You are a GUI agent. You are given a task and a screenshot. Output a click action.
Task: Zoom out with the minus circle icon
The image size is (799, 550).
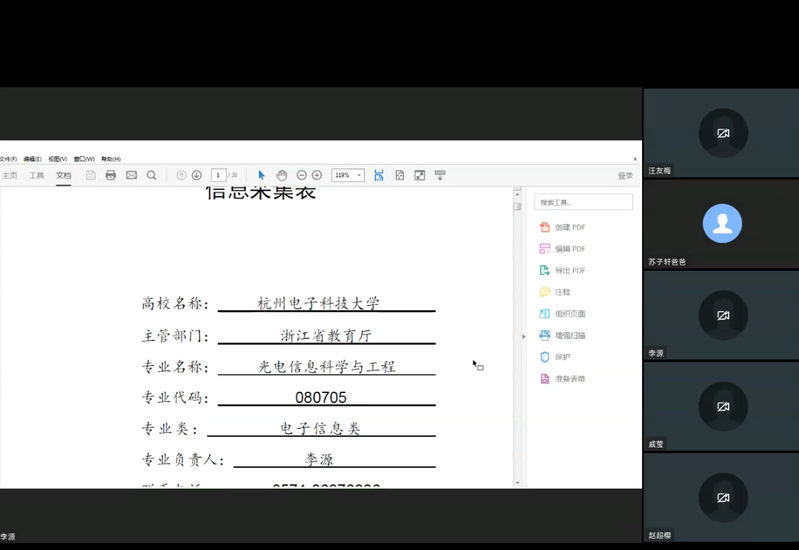point(302,175)
